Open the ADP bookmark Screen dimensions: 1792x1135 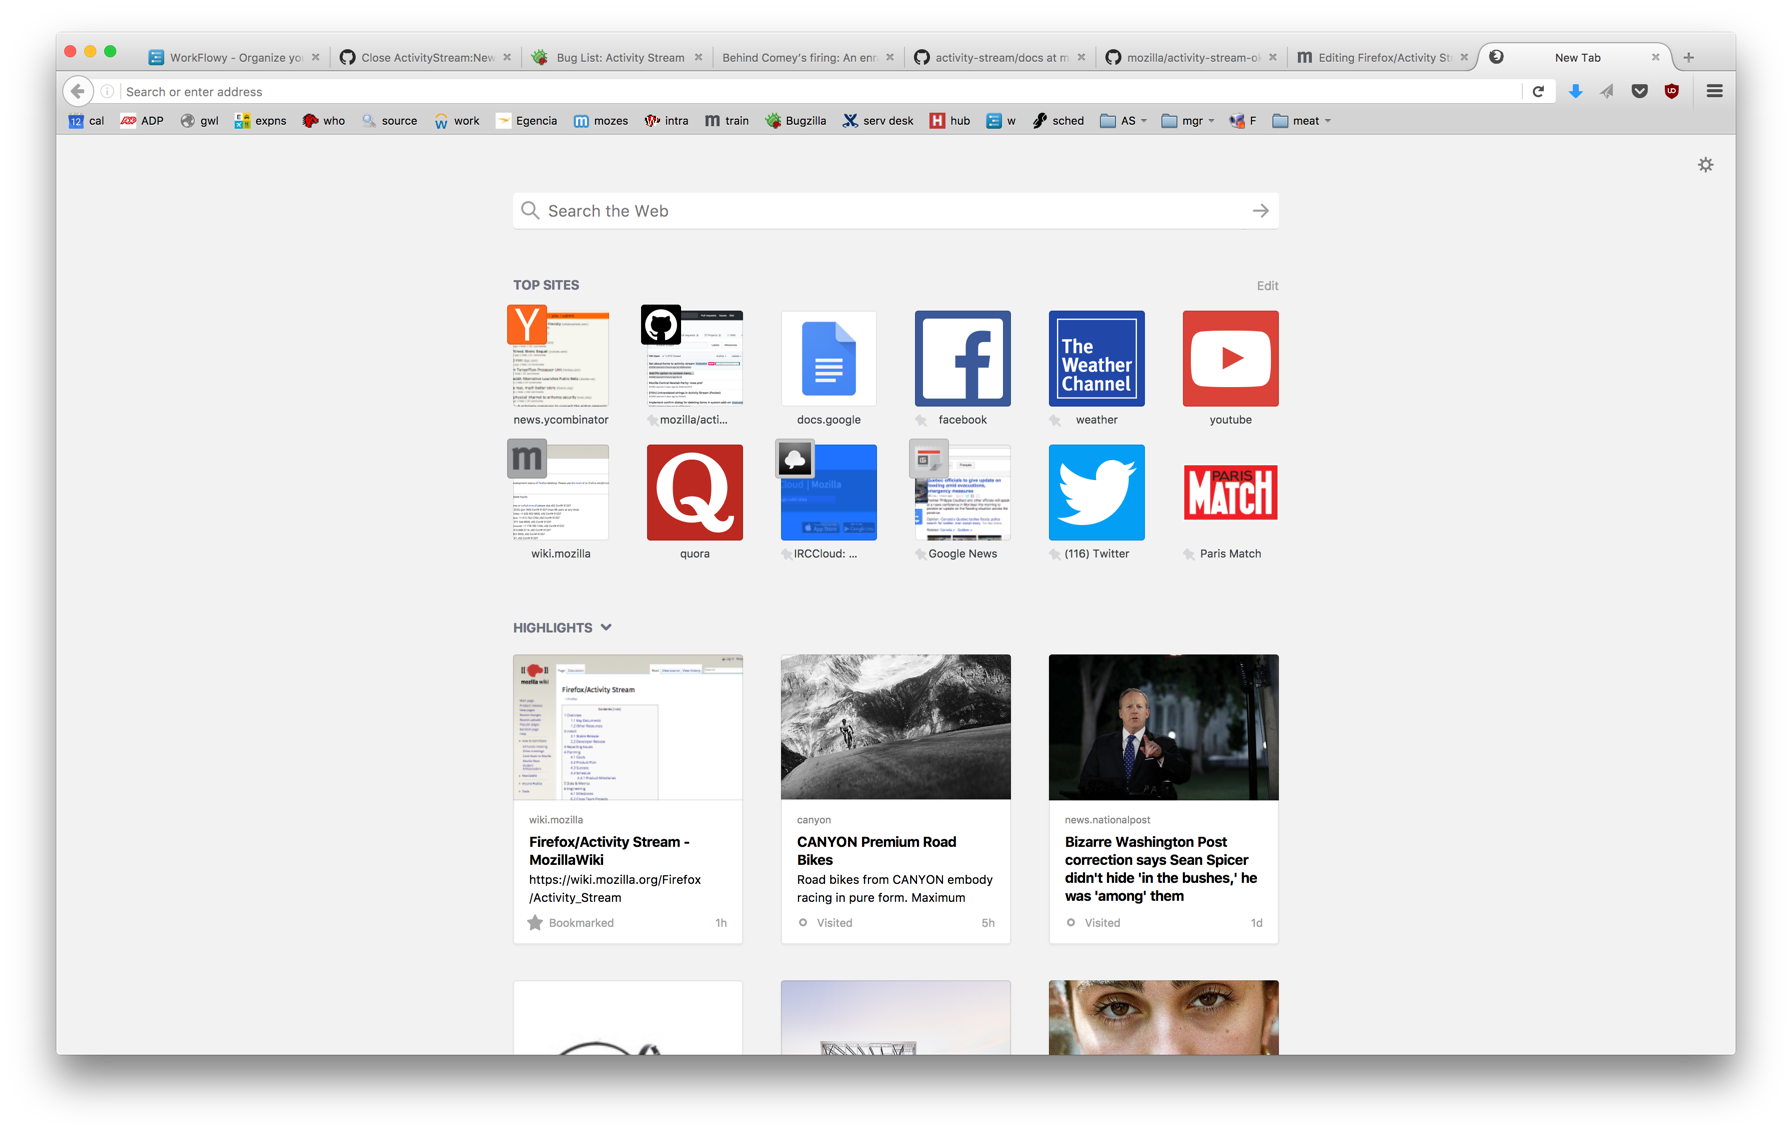point(142,121)
